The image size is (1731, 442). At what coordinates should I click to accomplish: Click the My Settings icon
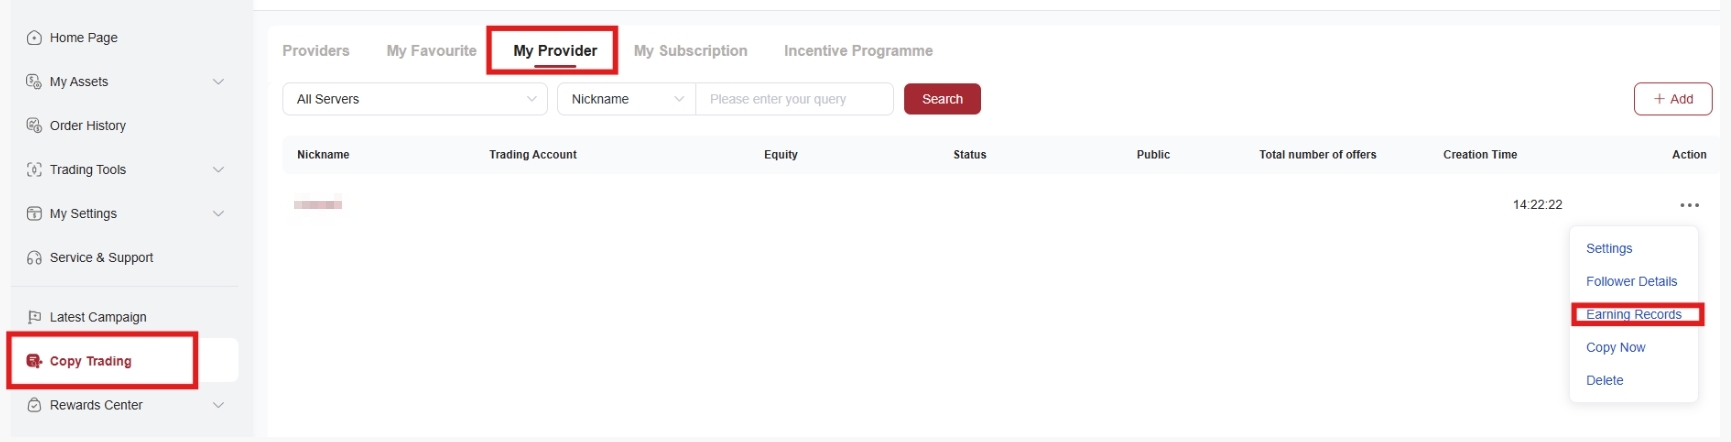34,214
